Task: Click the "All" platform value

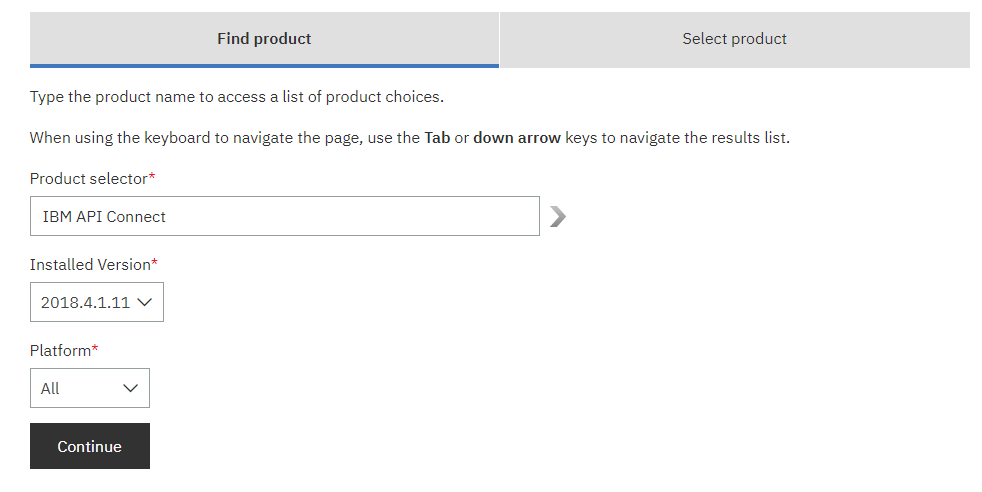Action: coord(51,388)
